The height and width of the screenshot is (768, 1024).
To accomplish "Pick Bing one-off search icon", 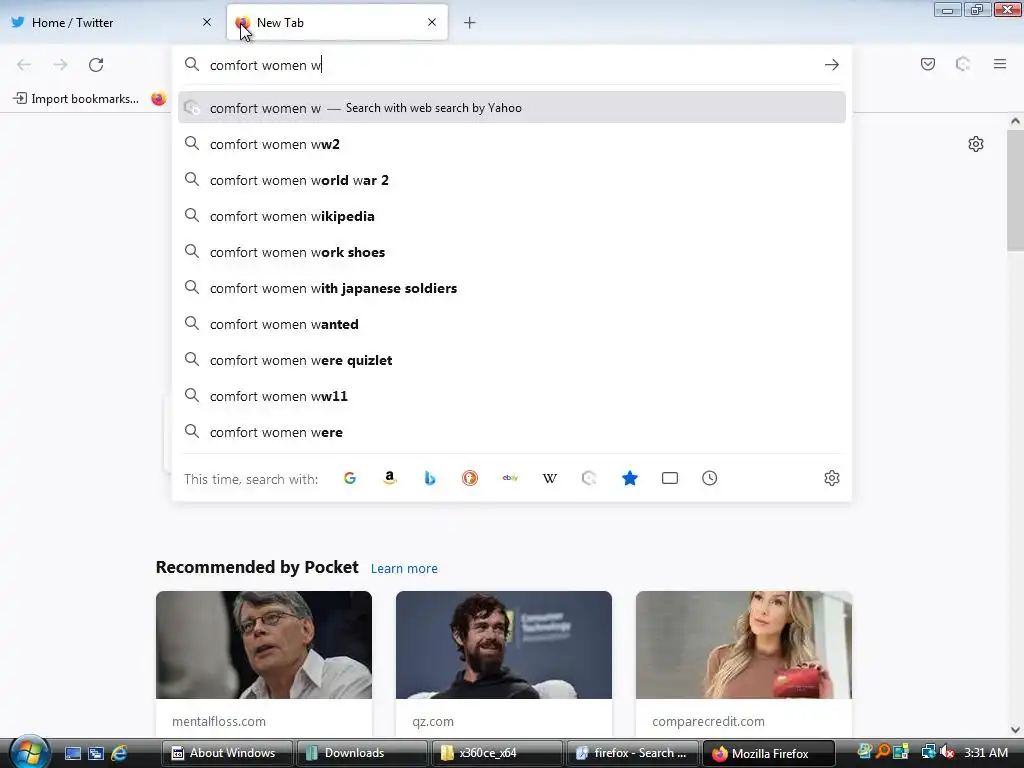I will click(x=430, y=479).
